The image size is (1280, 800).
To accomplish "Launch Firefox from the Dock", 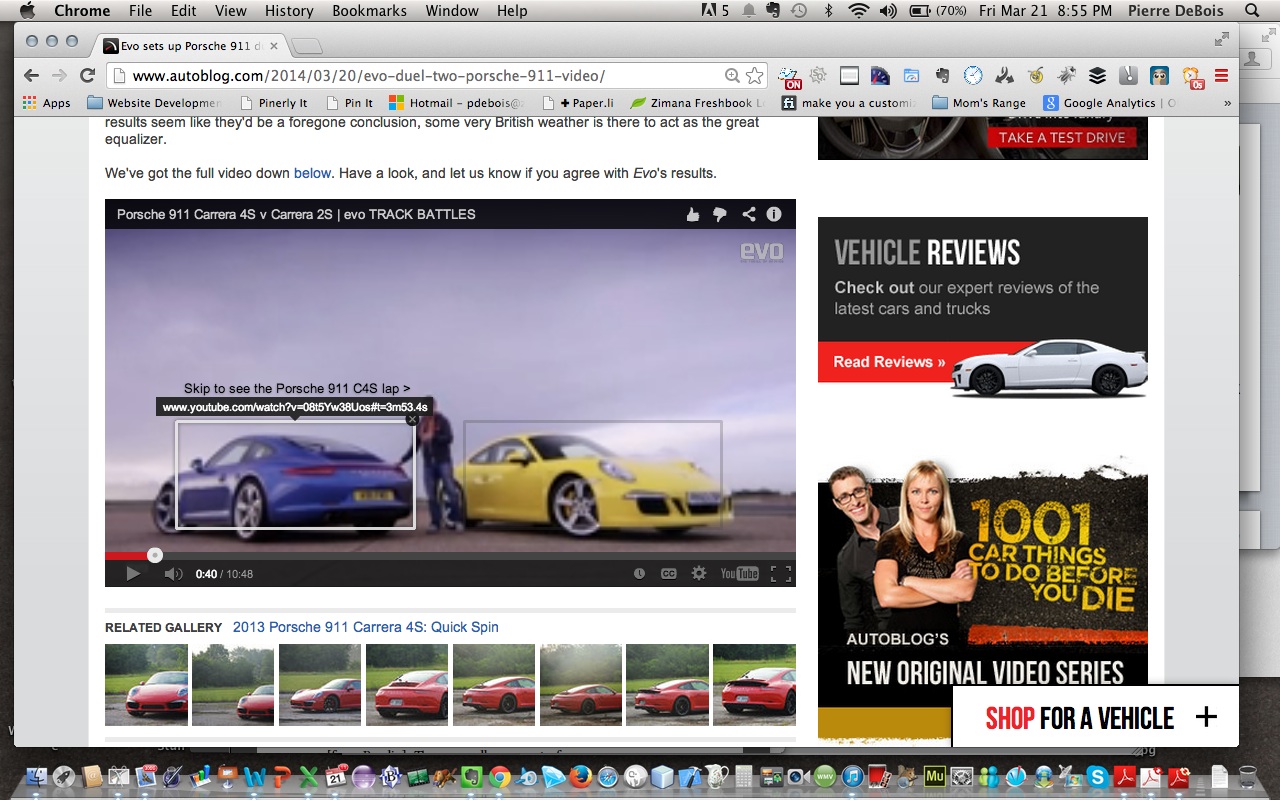I will coord(579,776).
